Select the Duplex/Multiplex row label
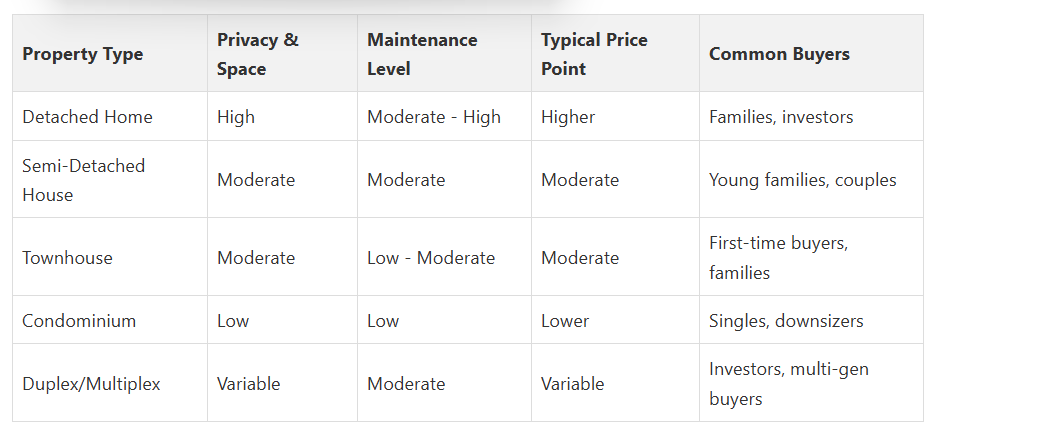 (x=91, y=384)
